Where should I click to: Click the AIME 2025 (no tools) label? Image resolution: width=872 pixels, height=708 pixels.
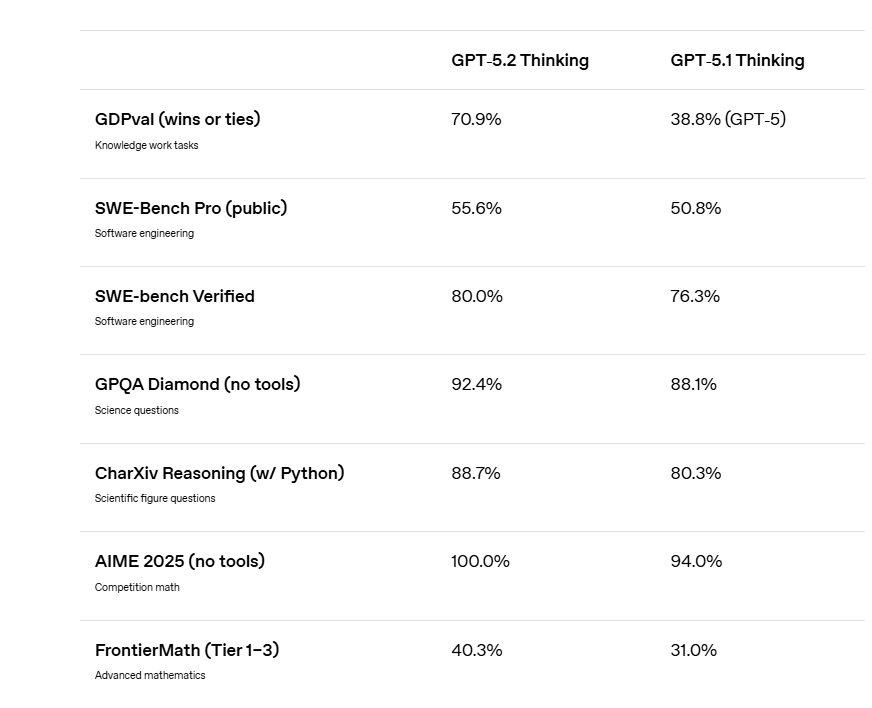point(180,561)
